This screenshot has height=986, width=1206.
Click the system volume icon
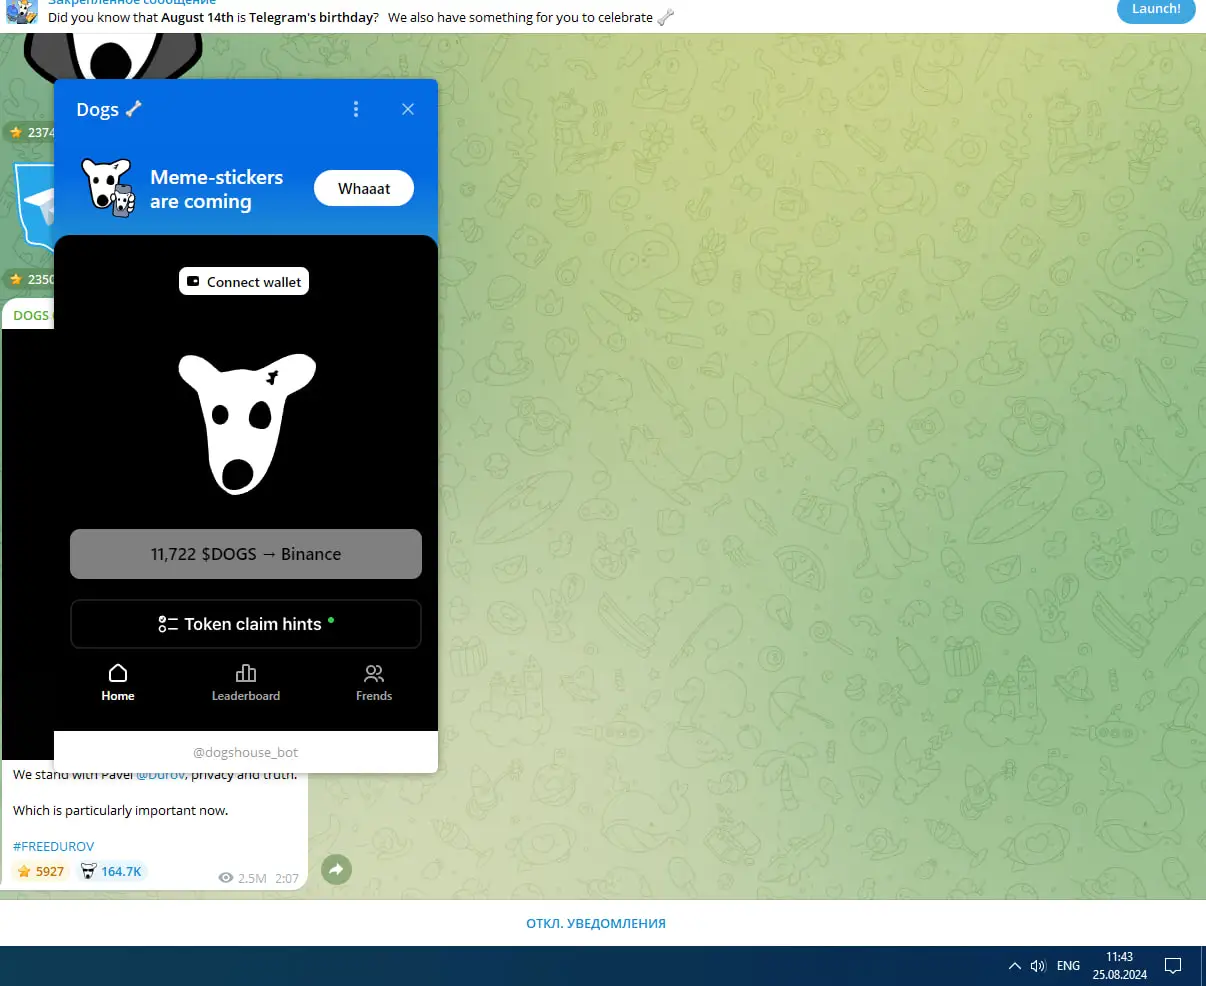[1038, 966]
